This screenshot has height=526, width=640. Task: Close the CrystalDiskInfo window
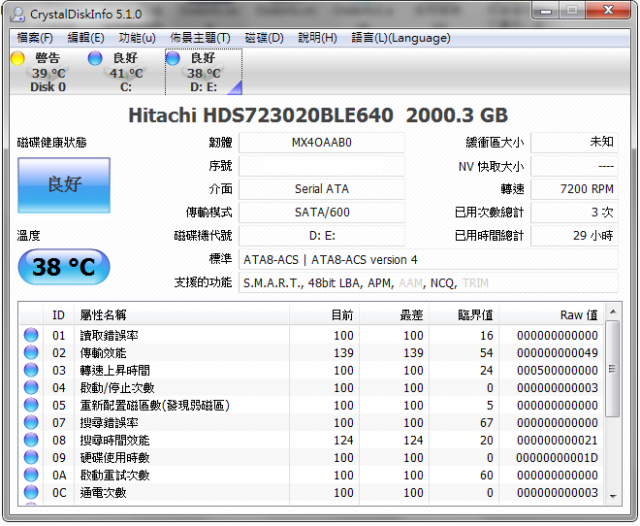(608, 11)
